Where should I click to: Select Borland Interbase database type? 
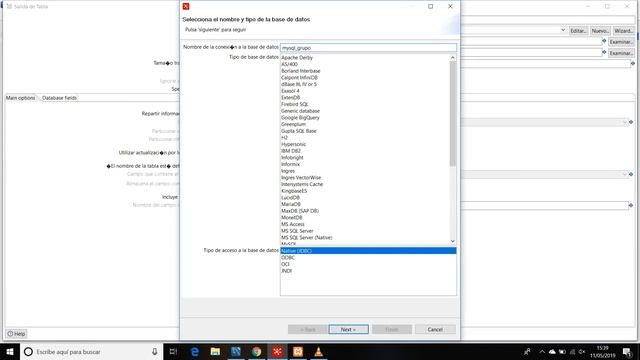point(301,71)
